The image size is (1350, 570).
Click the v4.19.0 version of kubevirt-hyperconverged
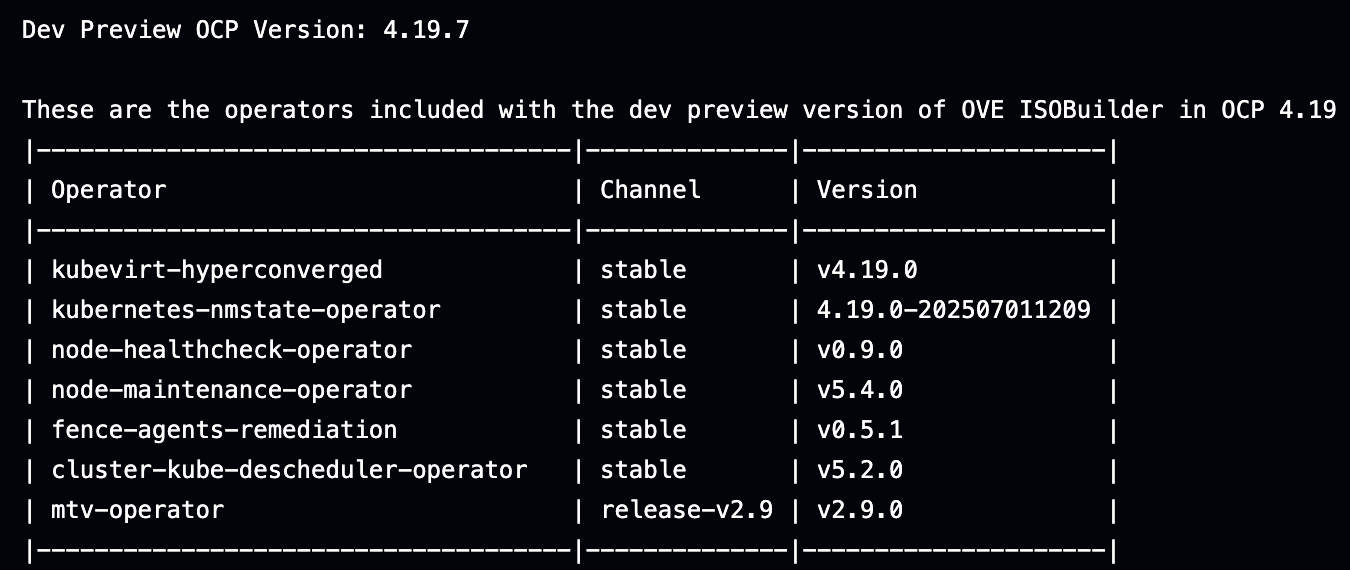(x=867, y=270)
